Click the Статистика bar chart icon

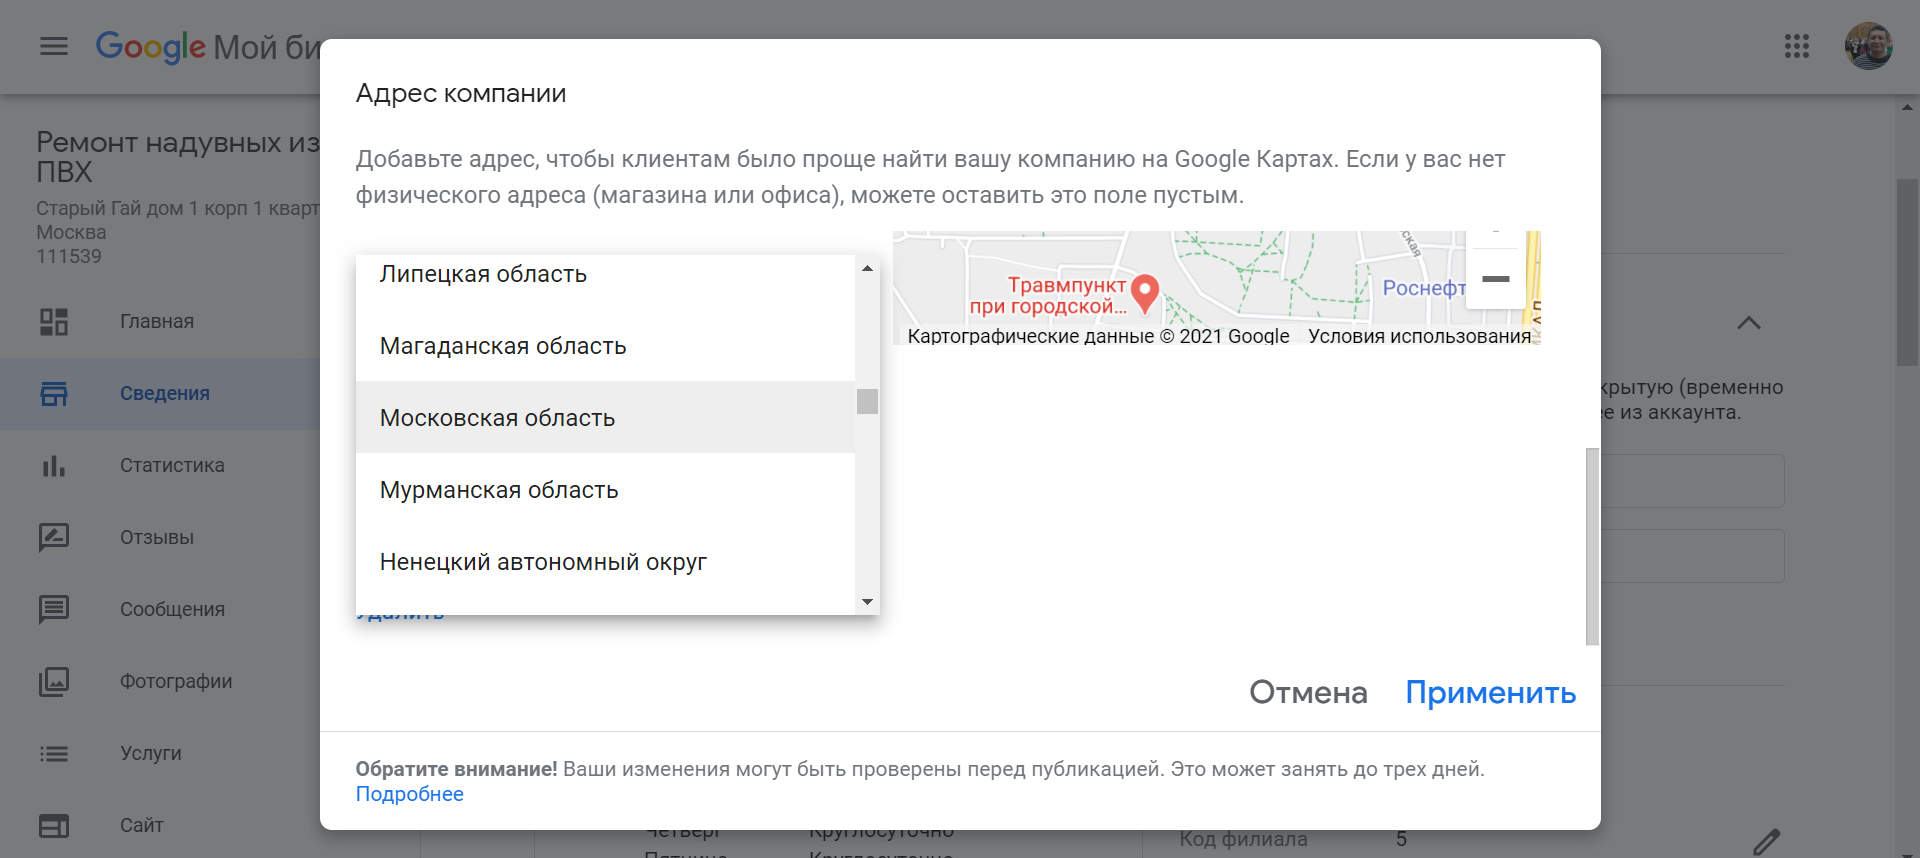pyautogui.click(x=54, y=466)
